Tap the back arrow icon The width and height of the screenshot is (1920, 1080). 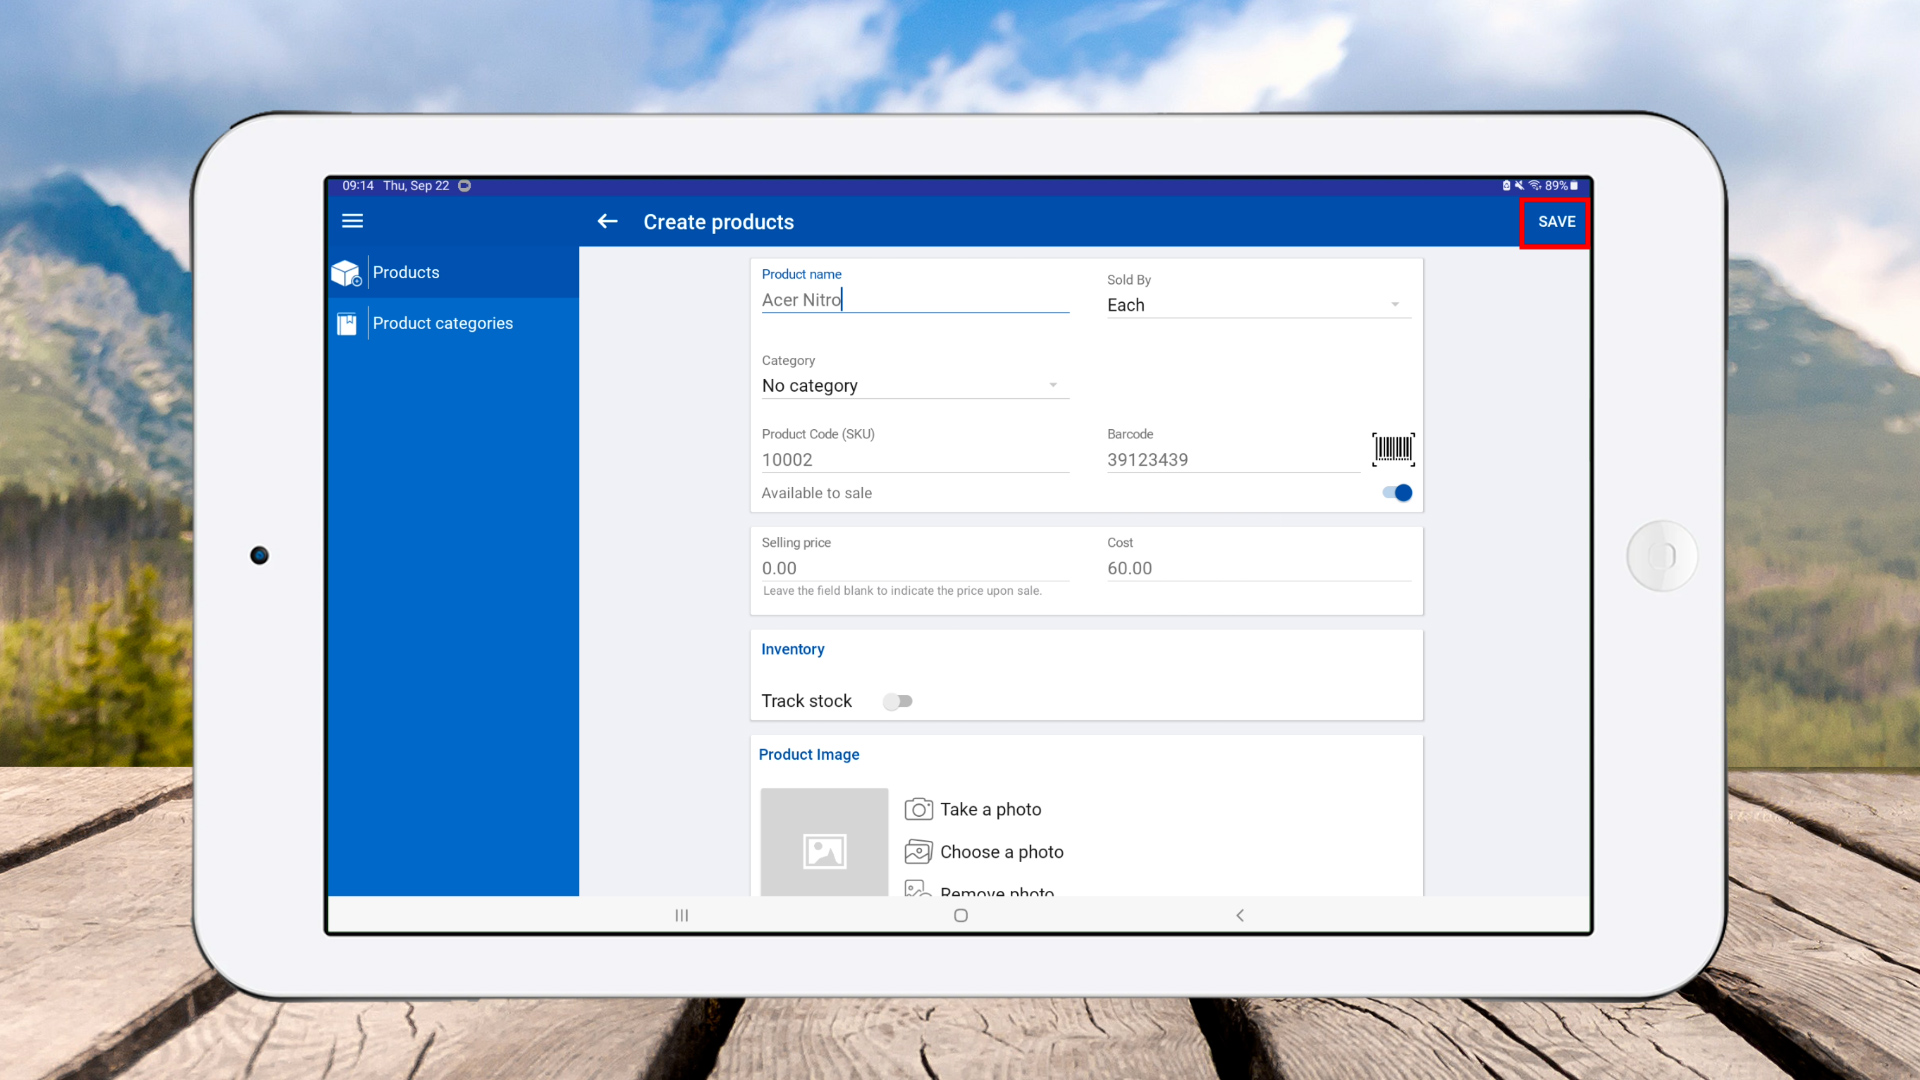pyautogui.click(x=607, y=221)
